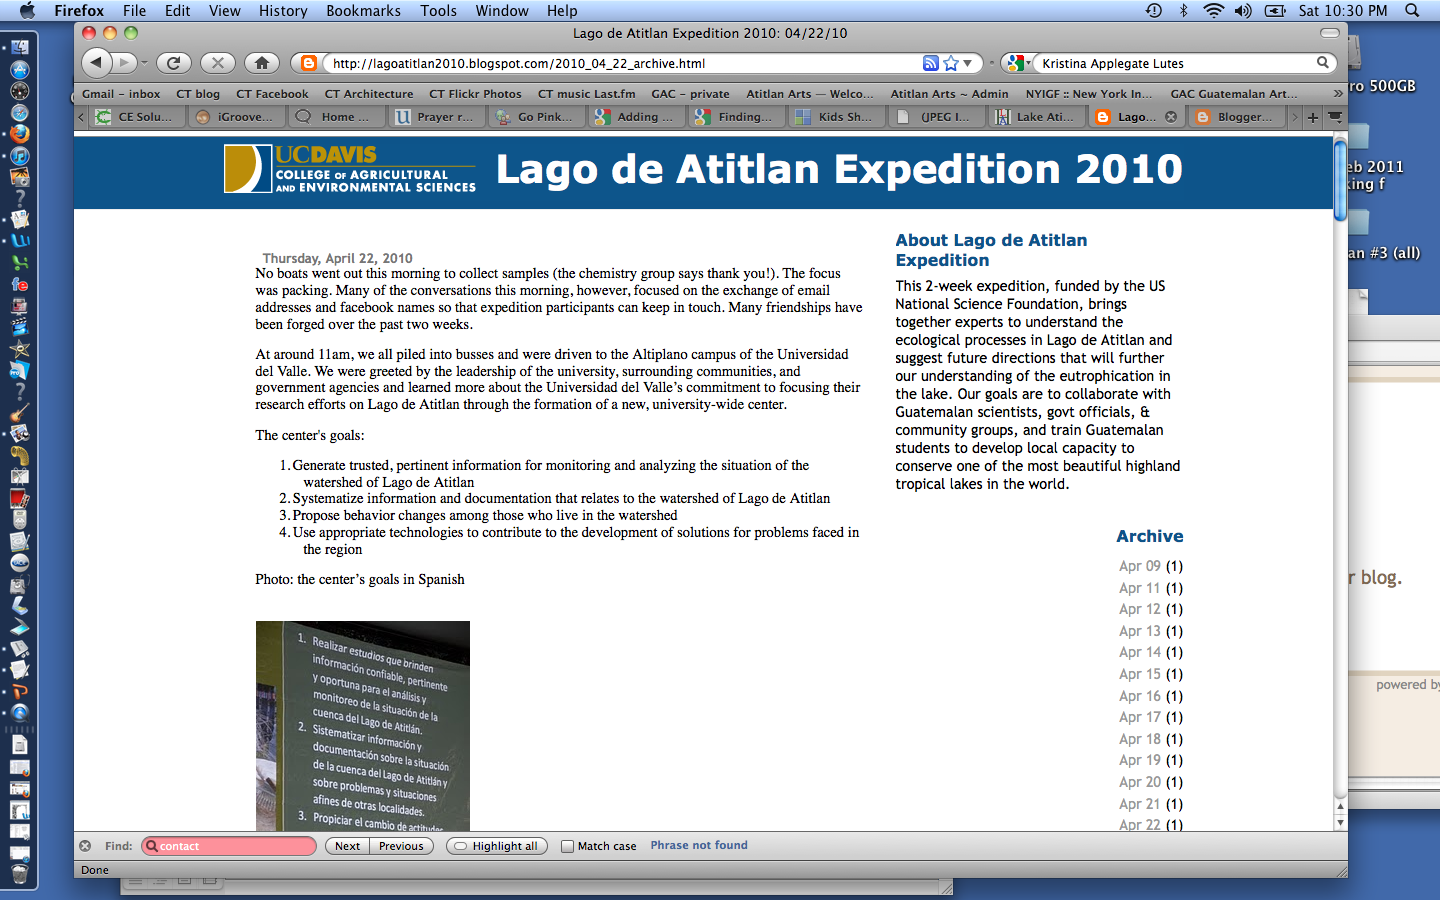Open the volume control in menu bar
This screenshot has height=900, width=1440.
click(1243, 10)
